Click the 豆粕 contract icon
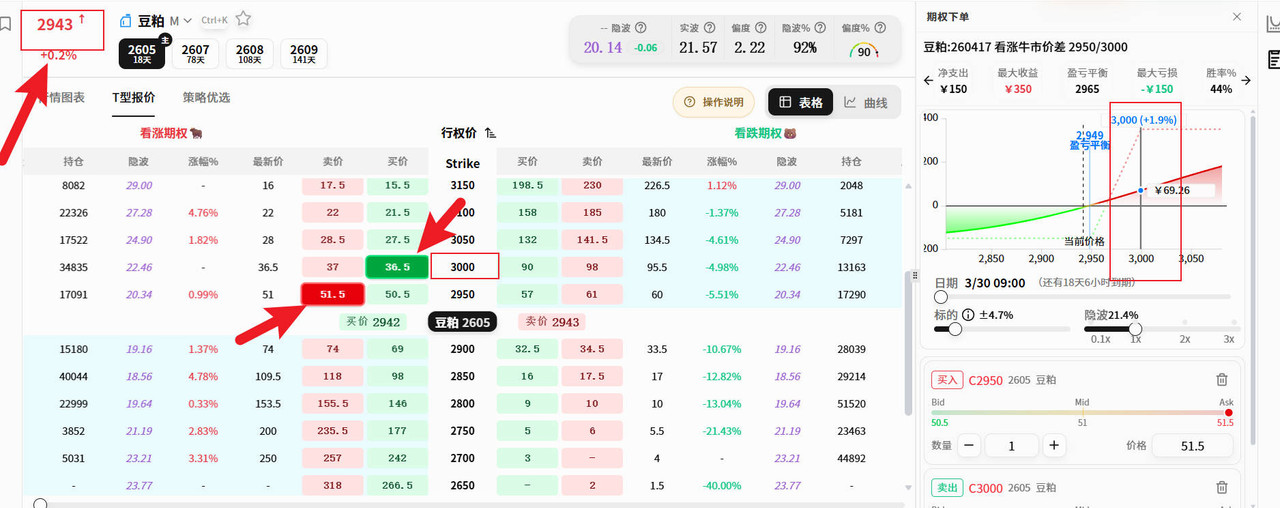This screenshot has width=1280, height=508. tap(126, 20)
